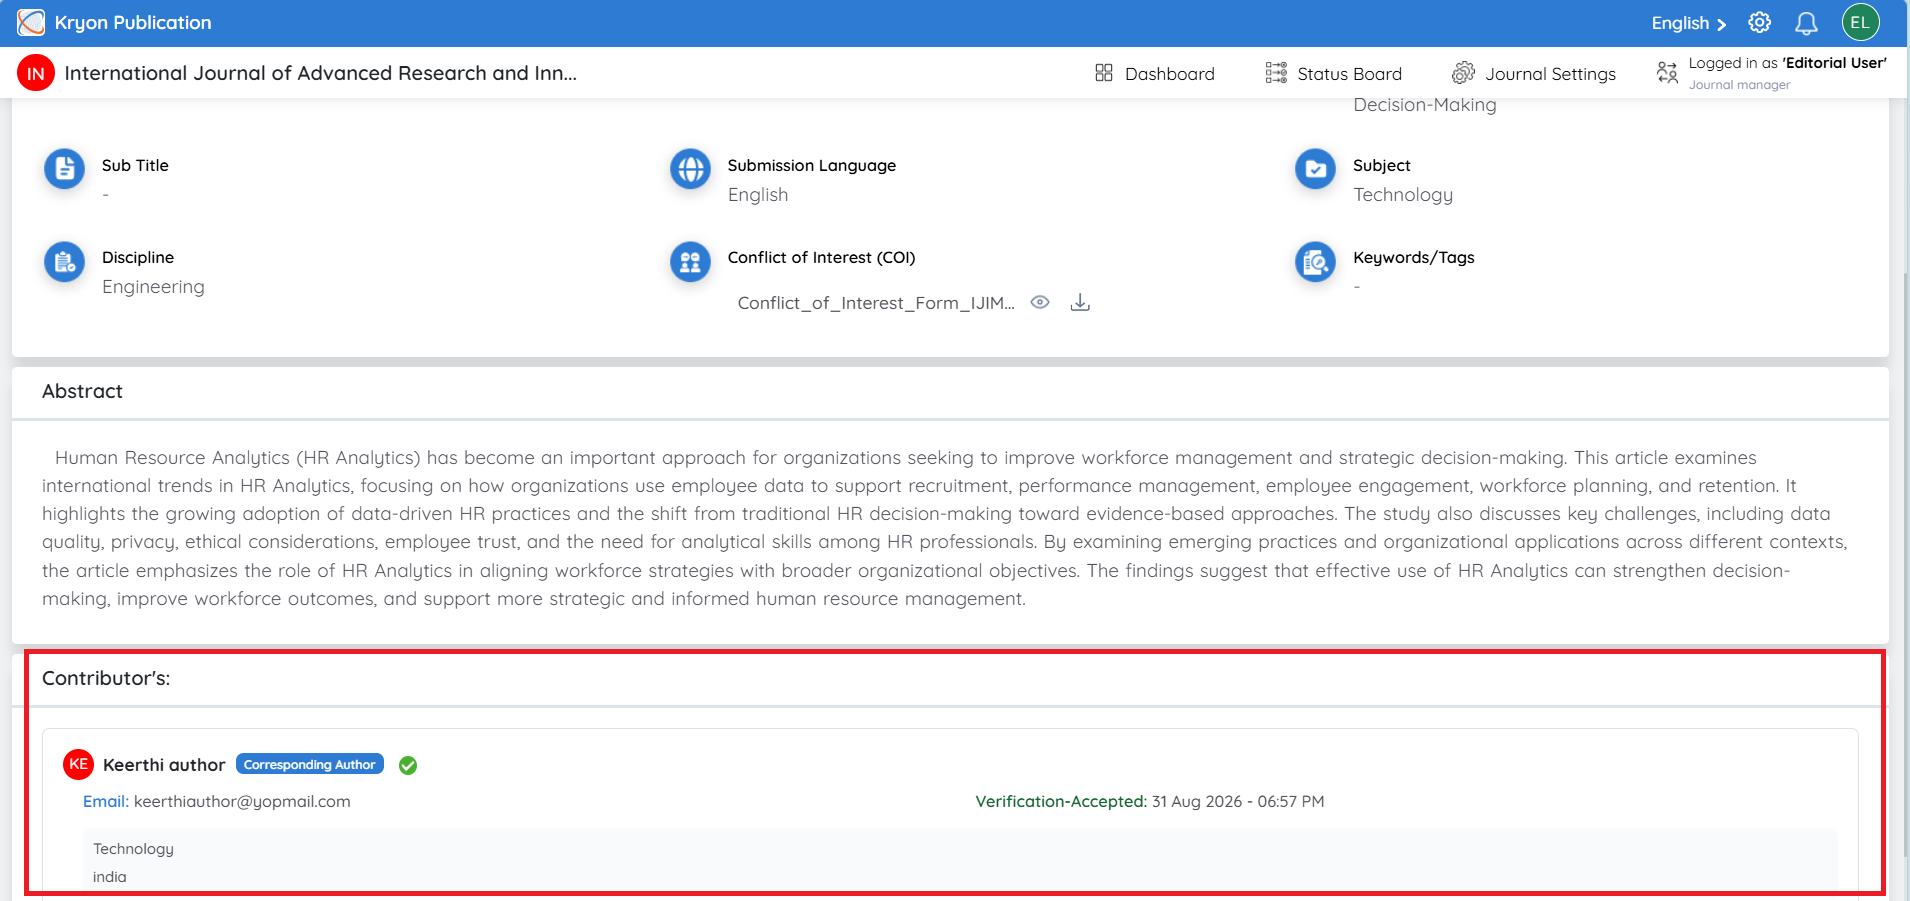1910x901 pixels.
Task: Click the International Journal of Advanced Research title
Action: (x=321, y=73)
